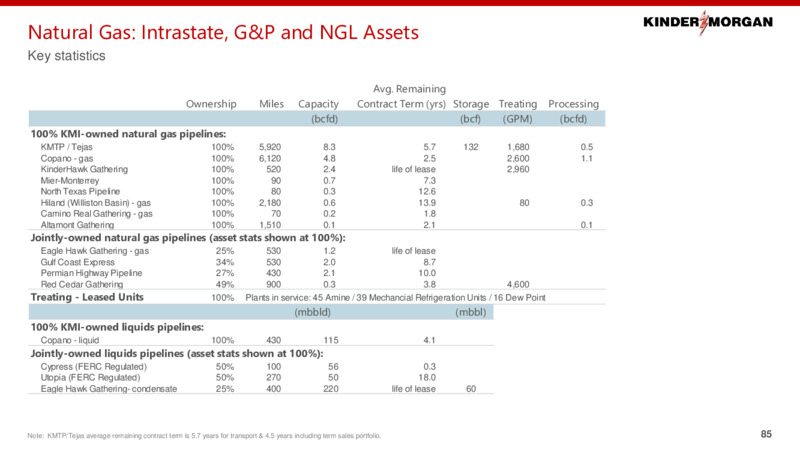Click the footnote about KMTP/Tejas contract term

[x=204, y=436]
